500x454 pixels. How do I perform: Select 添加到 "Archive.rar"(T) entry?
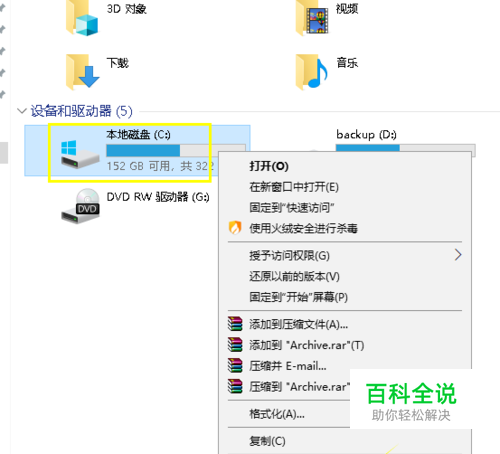point(307,345)
